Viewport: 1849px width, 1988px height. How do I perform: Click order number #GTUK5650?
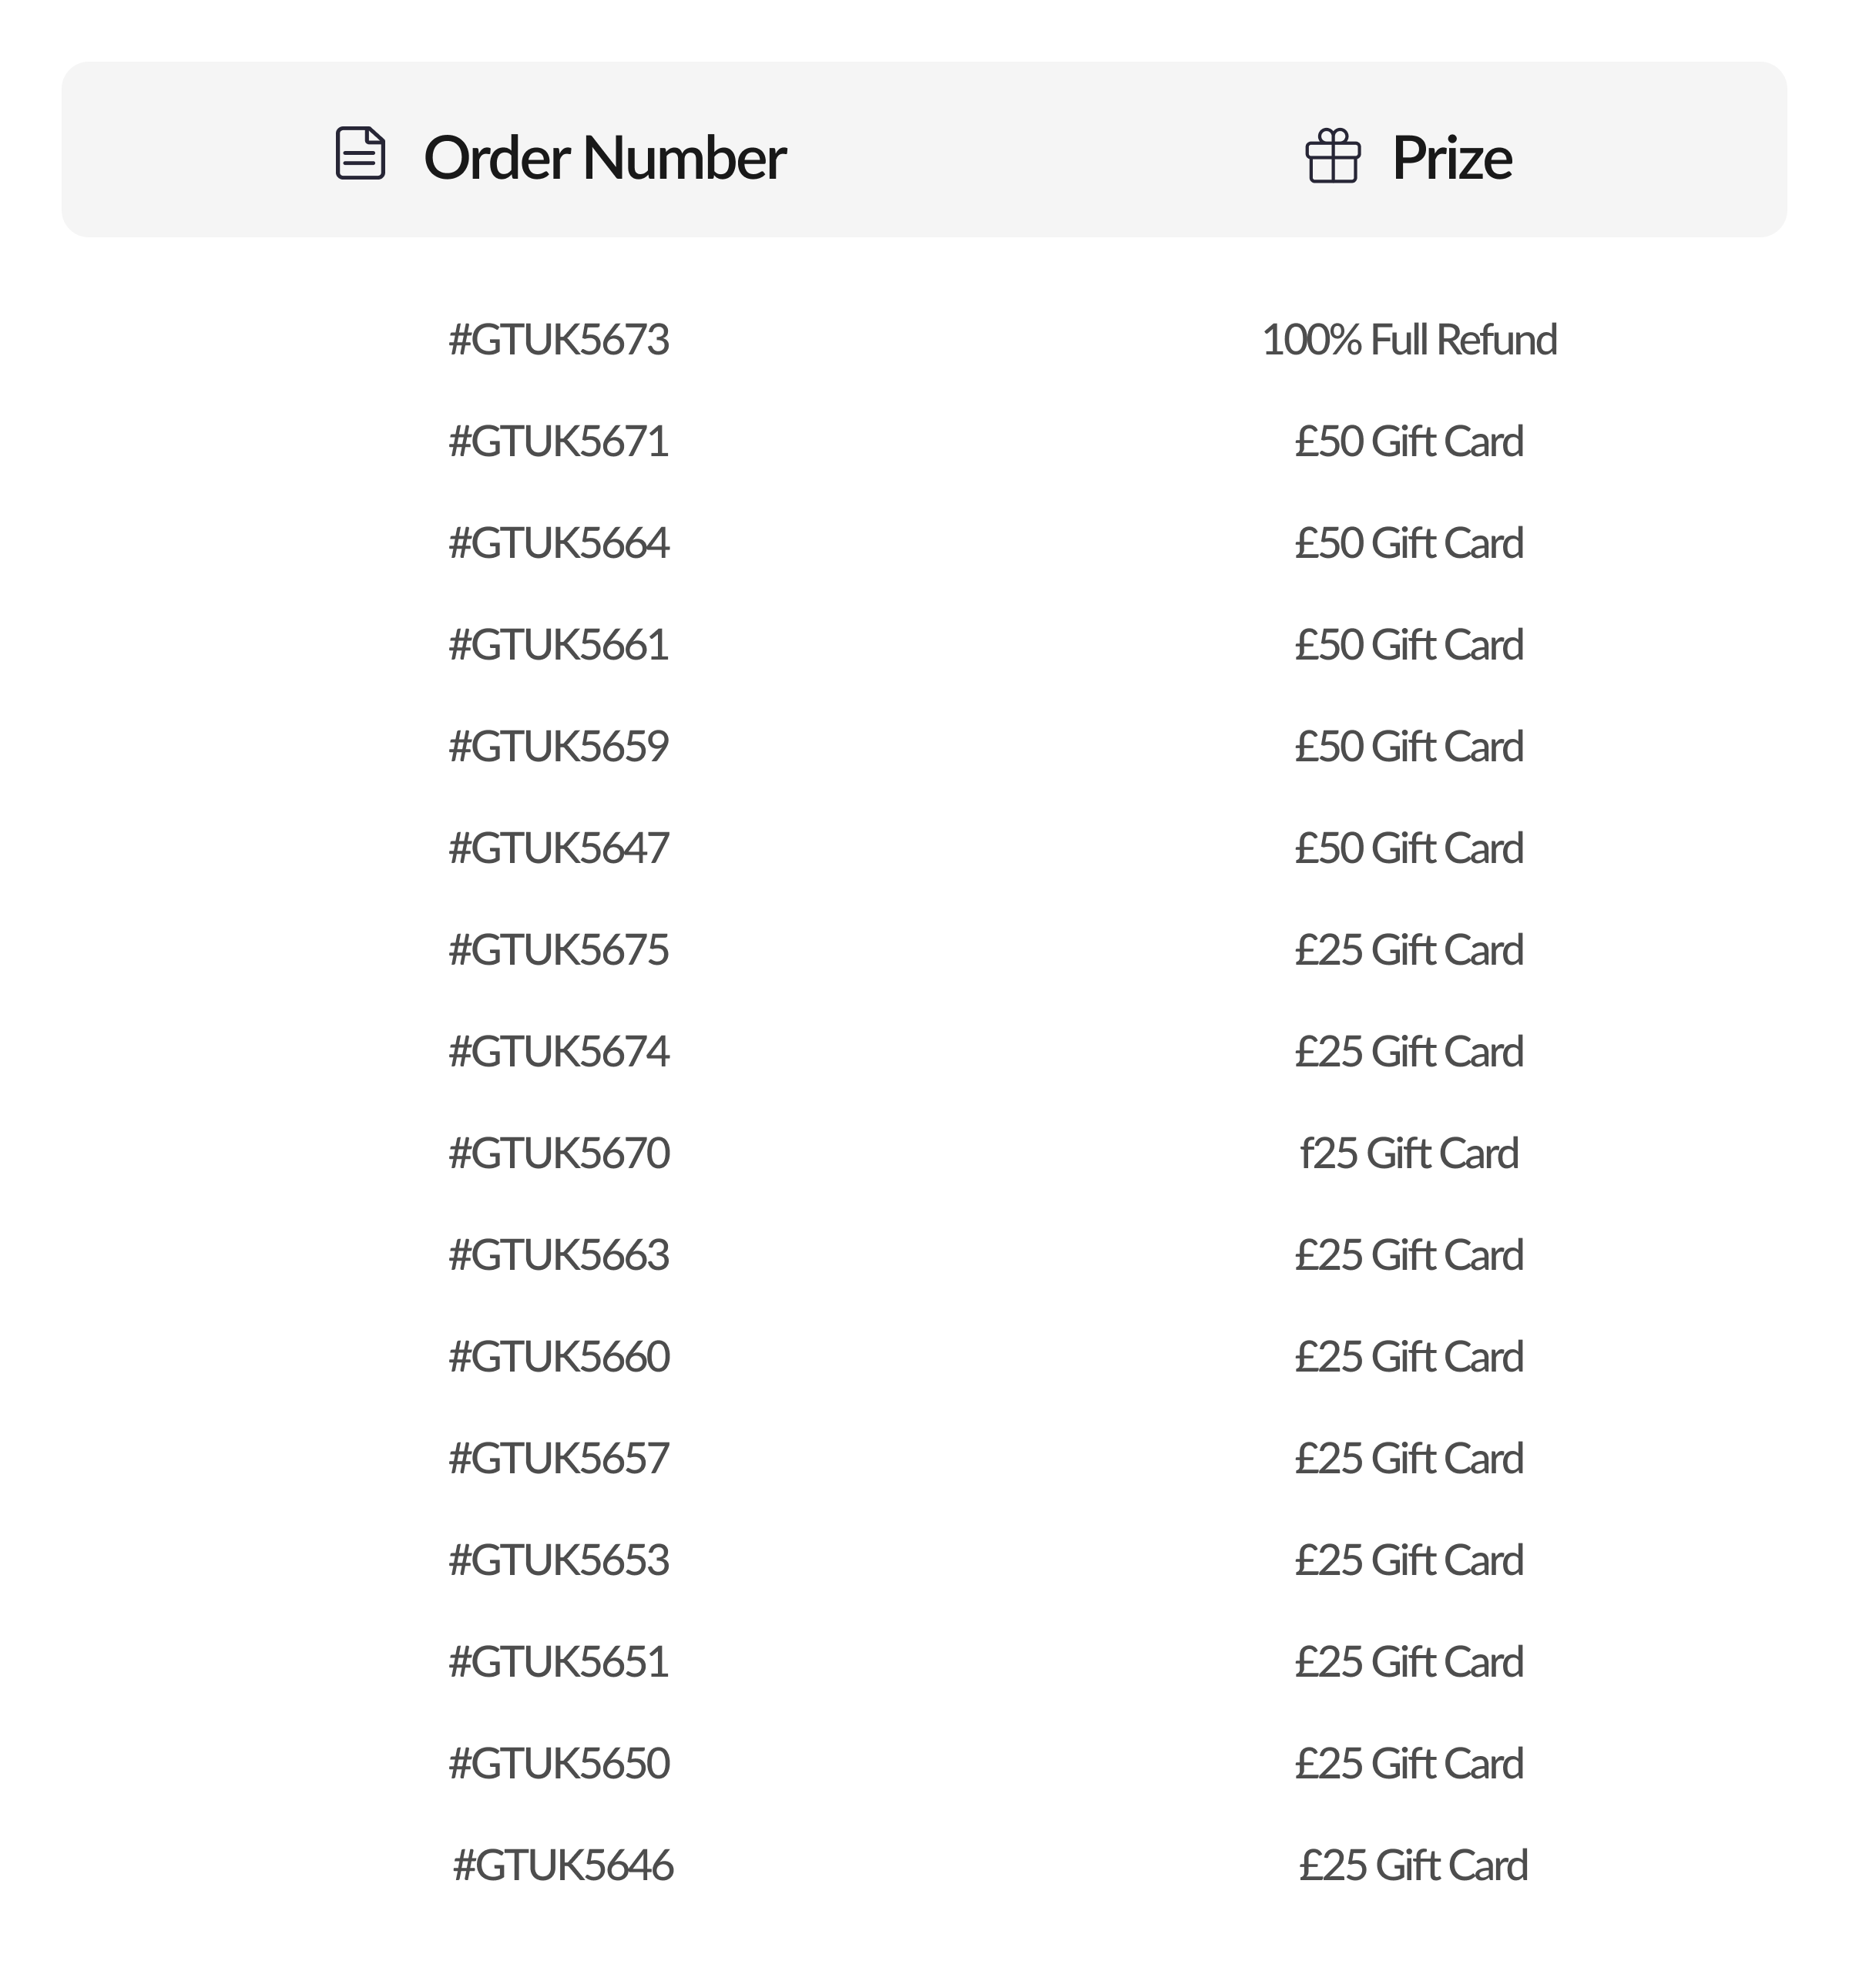click(x=559, y=1763)
